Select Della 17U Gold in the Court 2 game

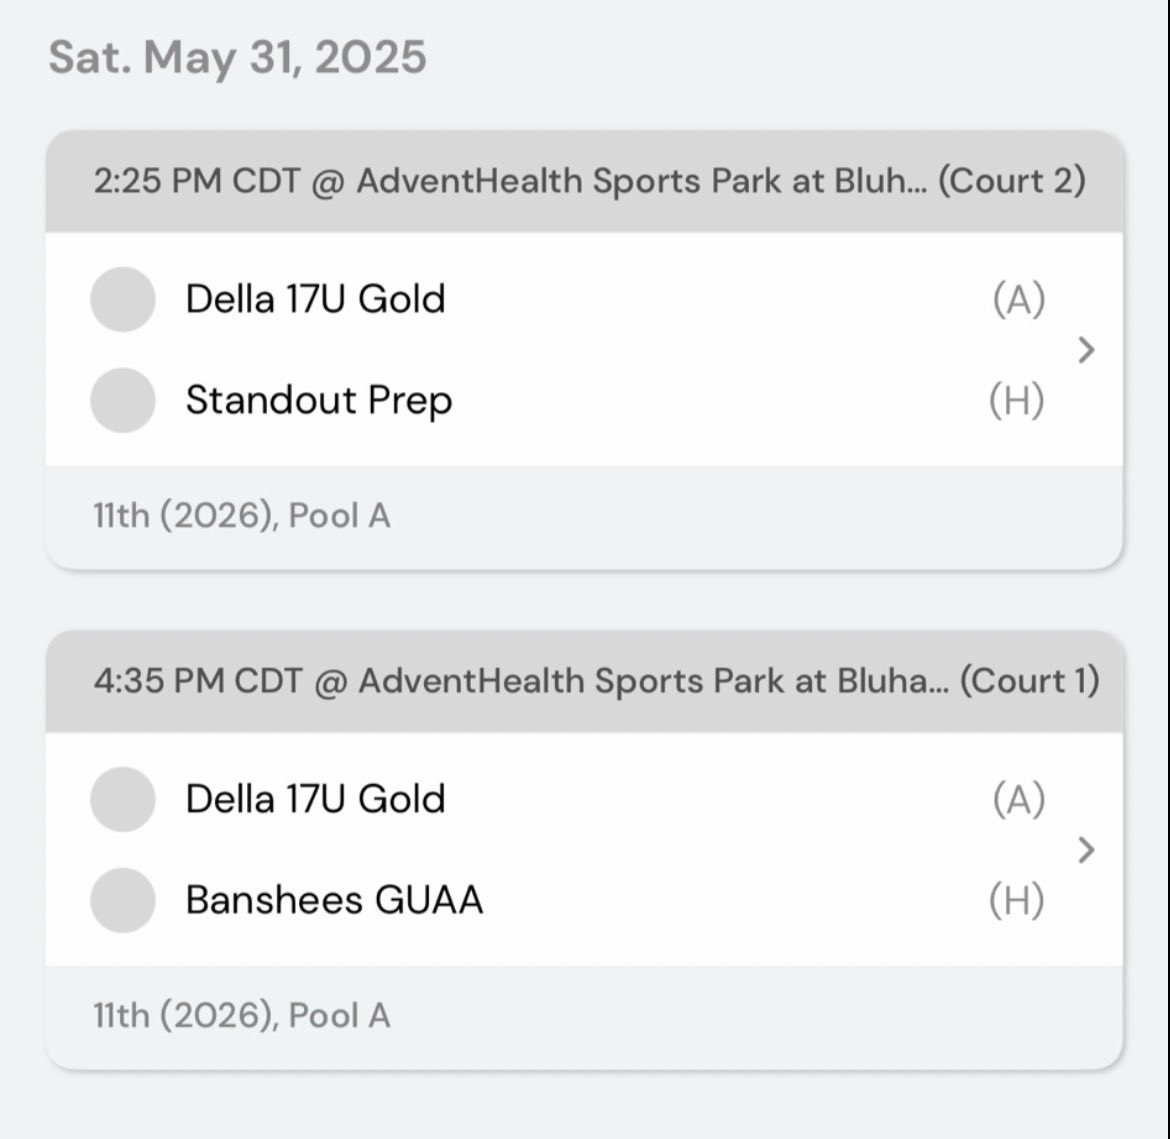coord(315,299)
